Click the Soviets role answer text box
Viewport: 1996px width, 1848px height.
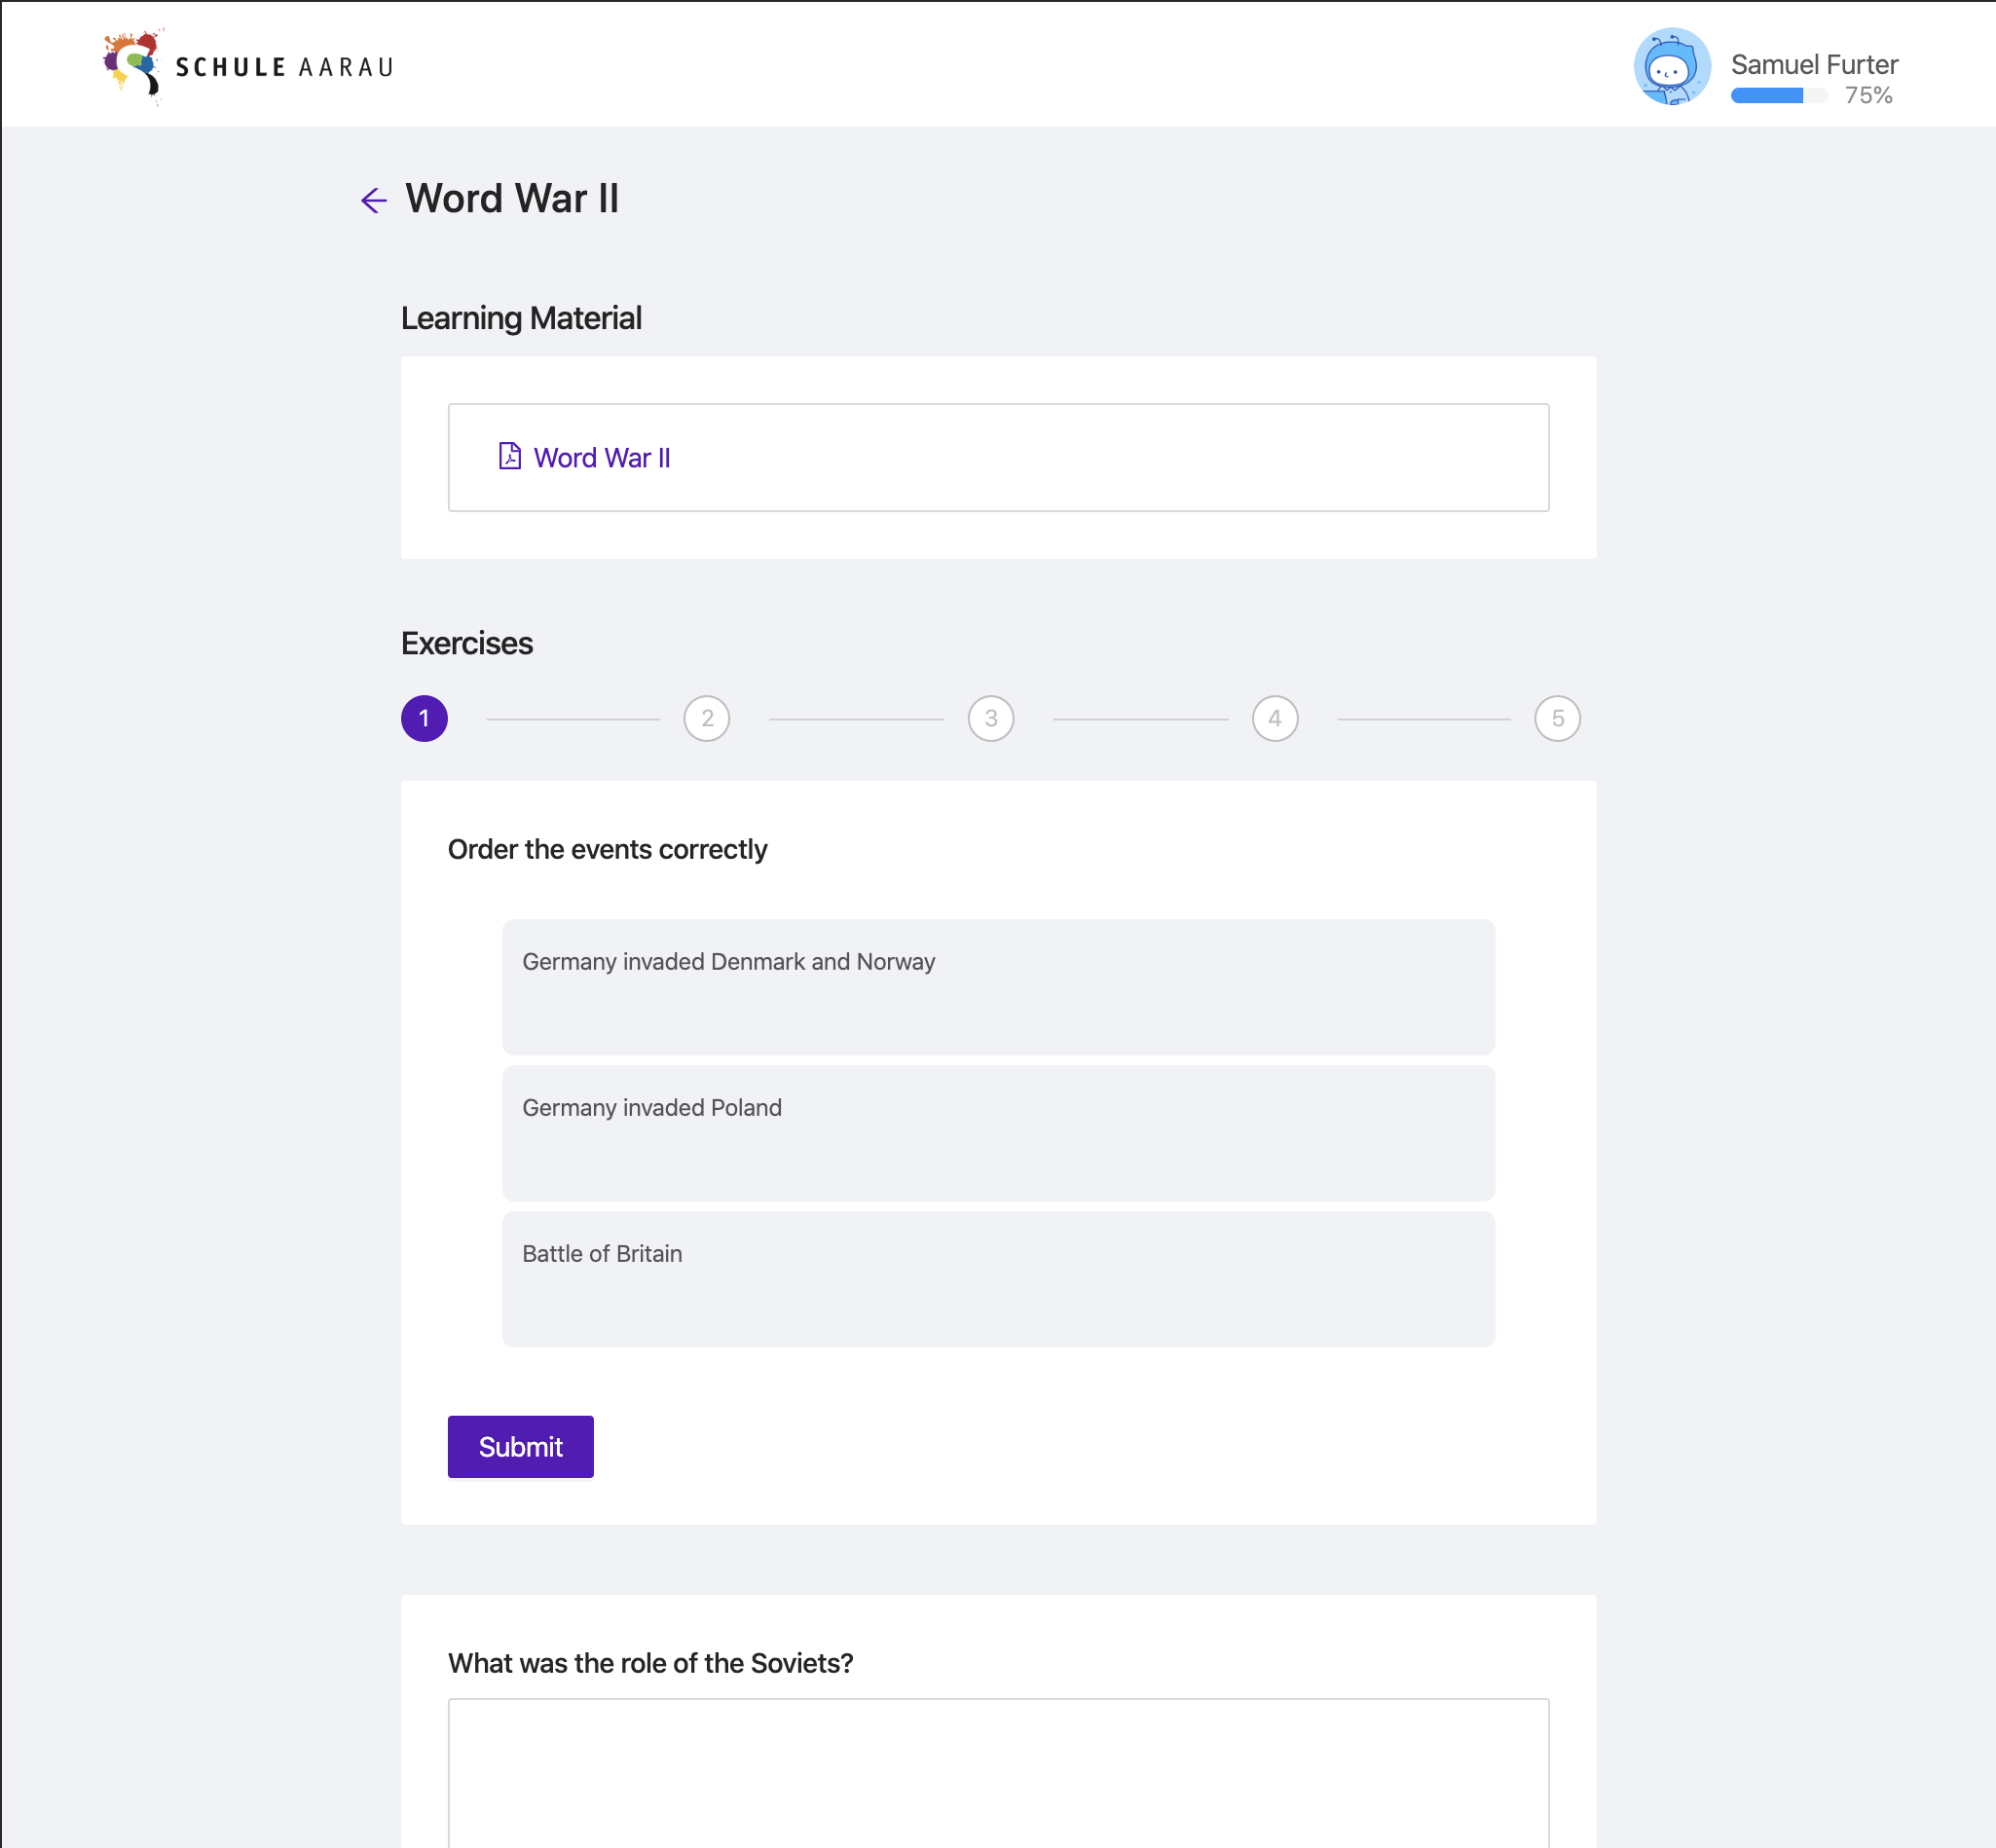click(998, 1772)
